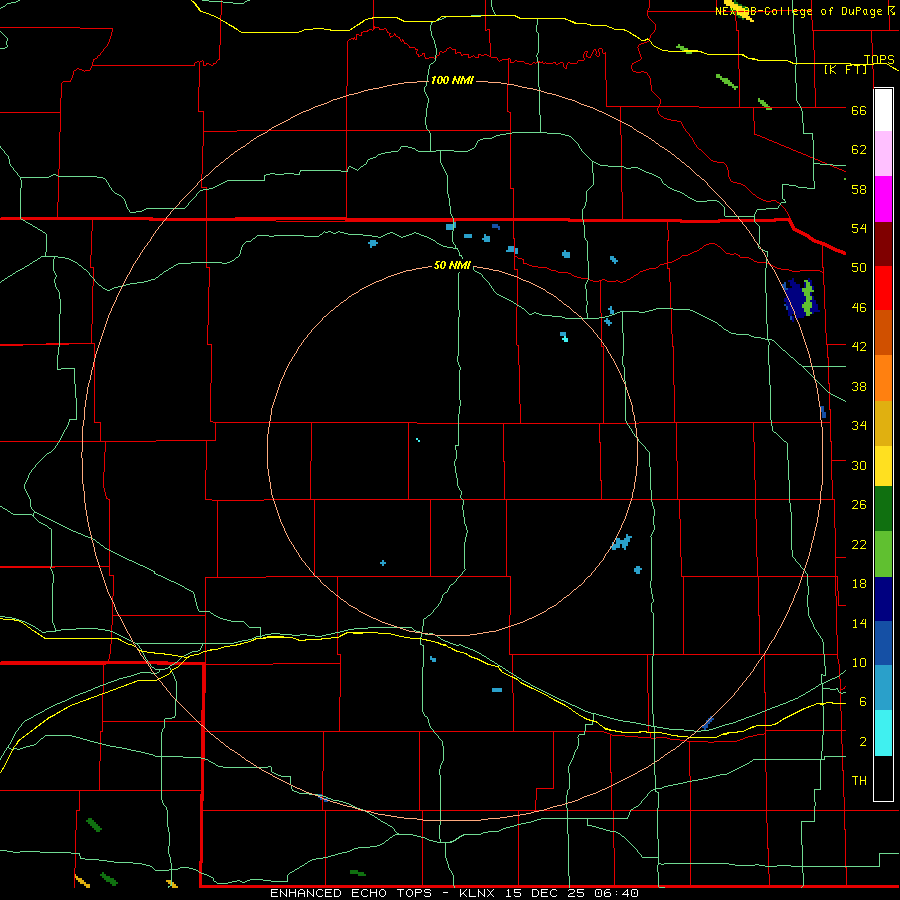
Task: Click the "KLNX" radar site identifier
Action: (478, 893)
